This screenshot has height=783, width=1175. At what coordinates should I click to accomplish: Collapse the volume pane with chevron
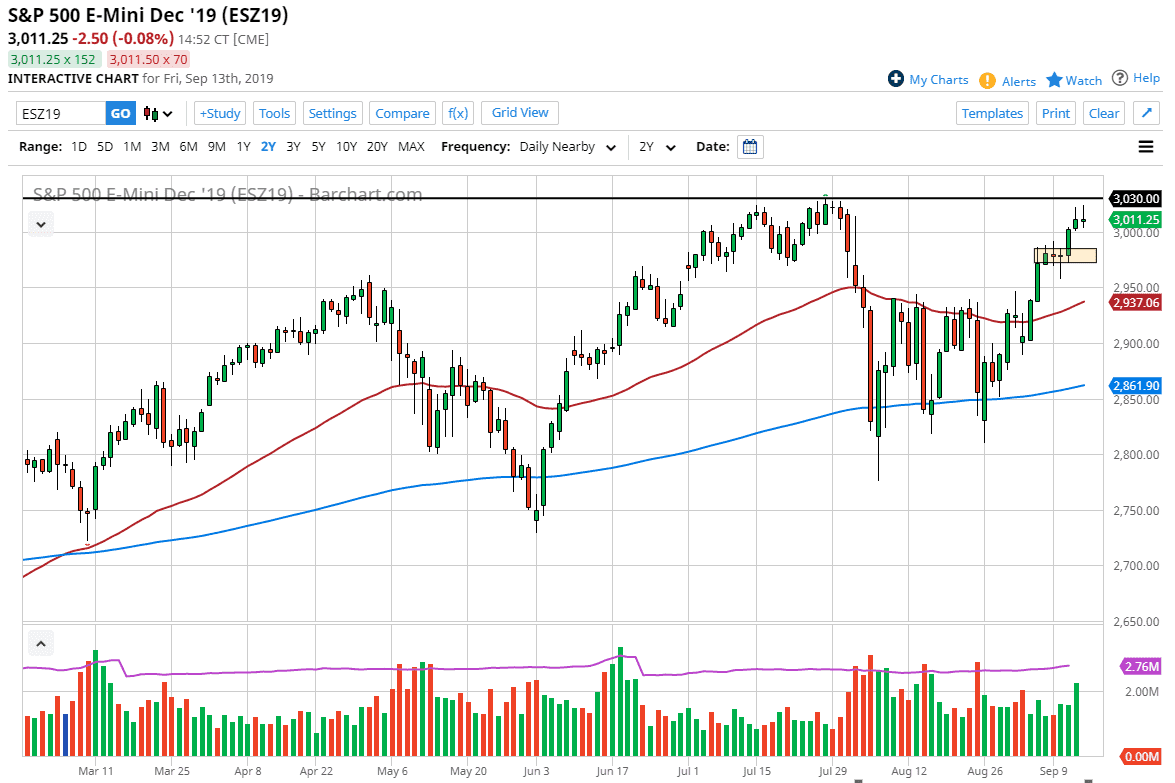(41, 643)
